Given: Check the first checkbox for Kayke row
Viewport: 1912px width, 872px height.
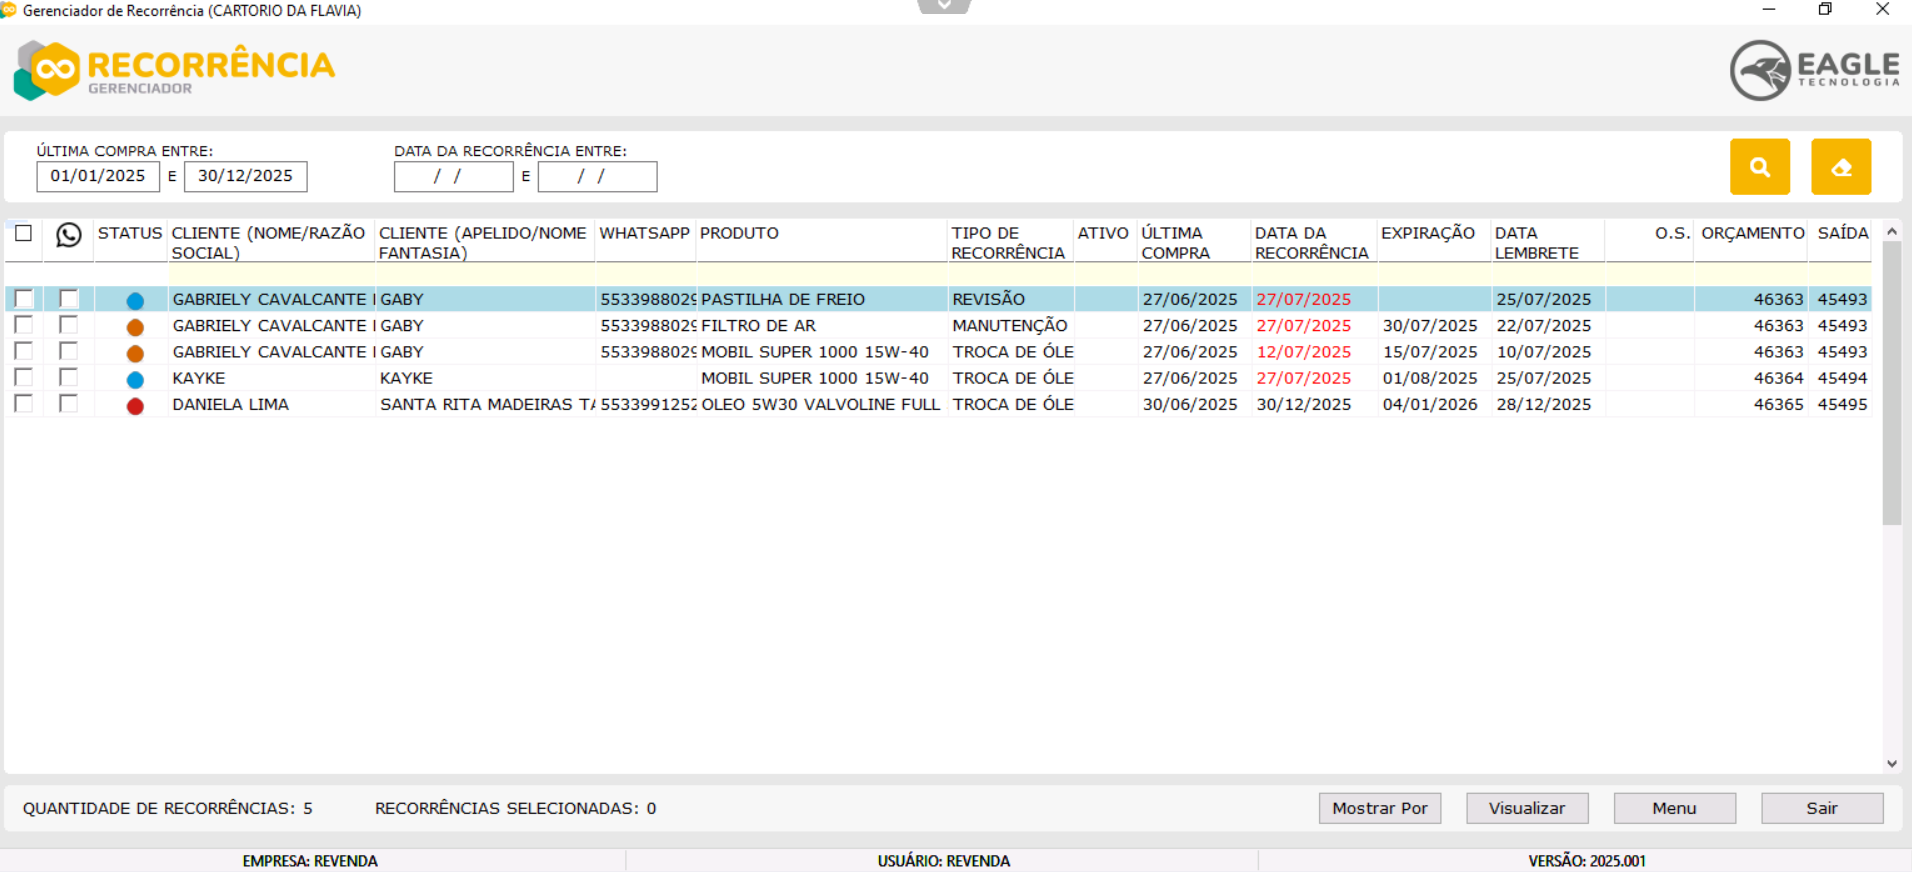Looking at the screenshot, I should coord(24,378).
